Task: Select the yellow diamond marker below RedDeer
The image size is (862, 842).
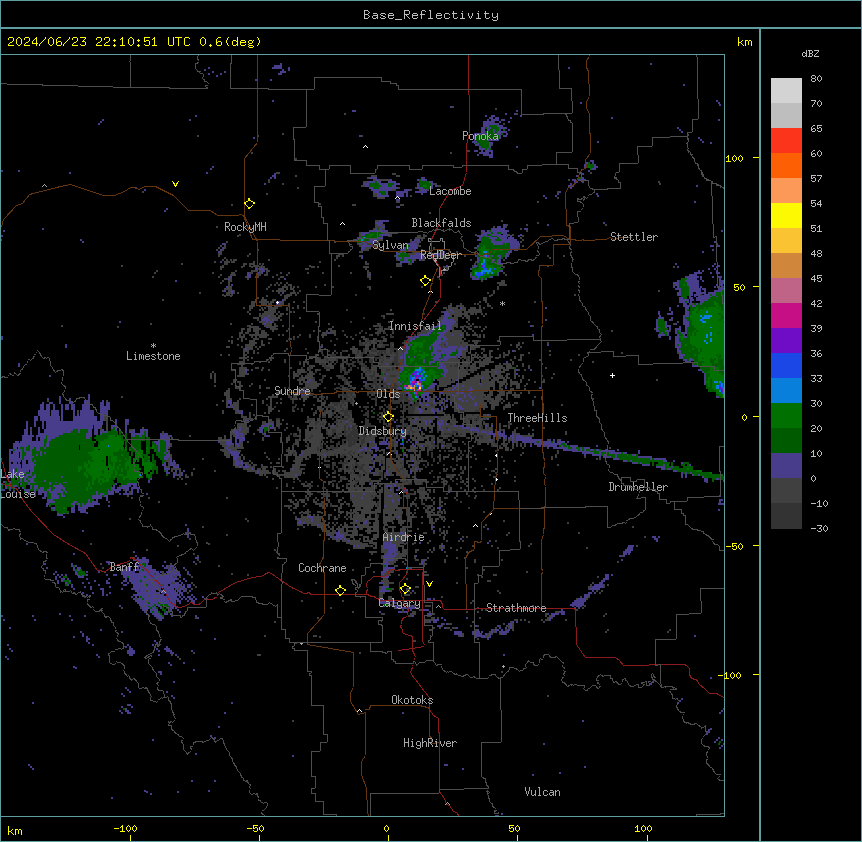Action: [x=426, y=281]
